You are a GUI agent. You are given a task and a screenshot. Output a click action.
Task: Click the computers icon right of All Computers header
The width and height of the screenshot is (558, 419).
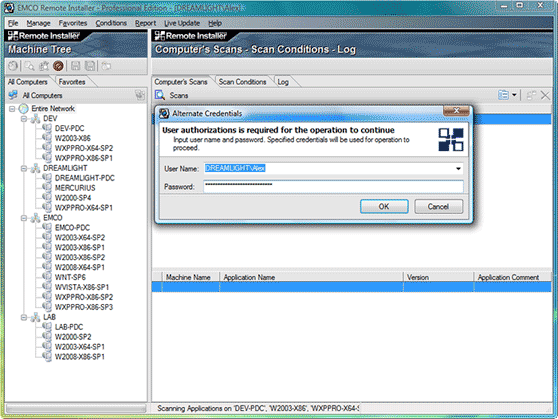click(x=140, y=95)
